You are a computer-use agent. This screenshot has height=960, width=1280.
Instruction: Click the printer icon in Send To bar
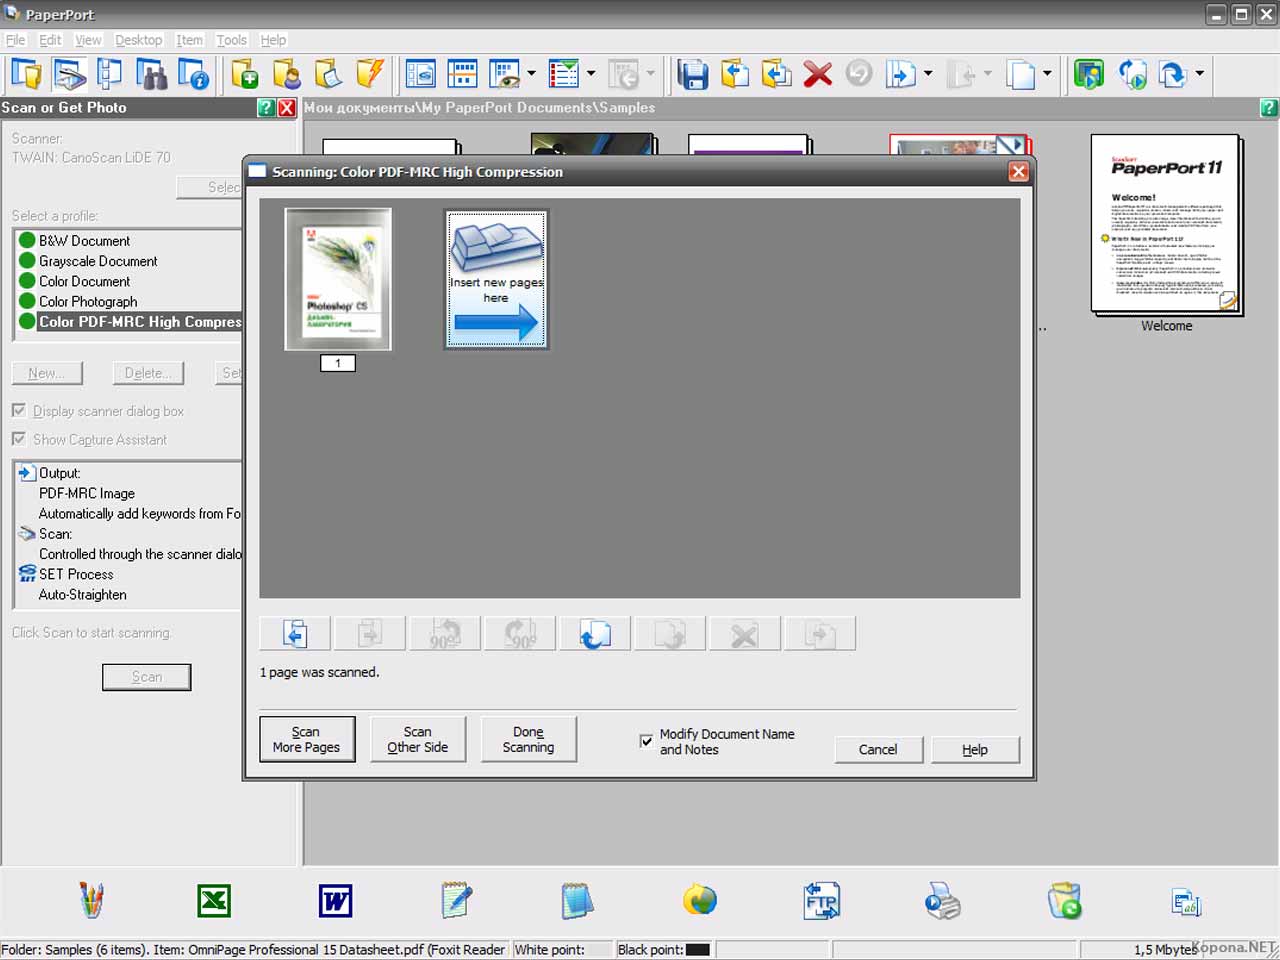click(x=942, y=901)
